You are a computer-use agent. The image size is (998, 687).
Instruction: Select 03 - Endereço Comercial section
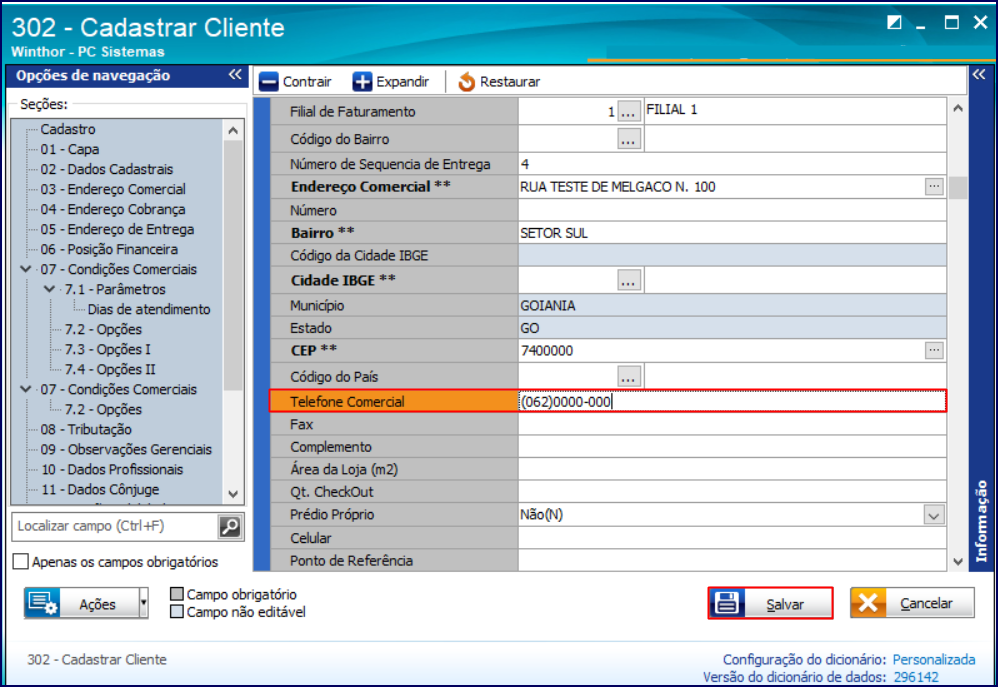coord(113,189)
